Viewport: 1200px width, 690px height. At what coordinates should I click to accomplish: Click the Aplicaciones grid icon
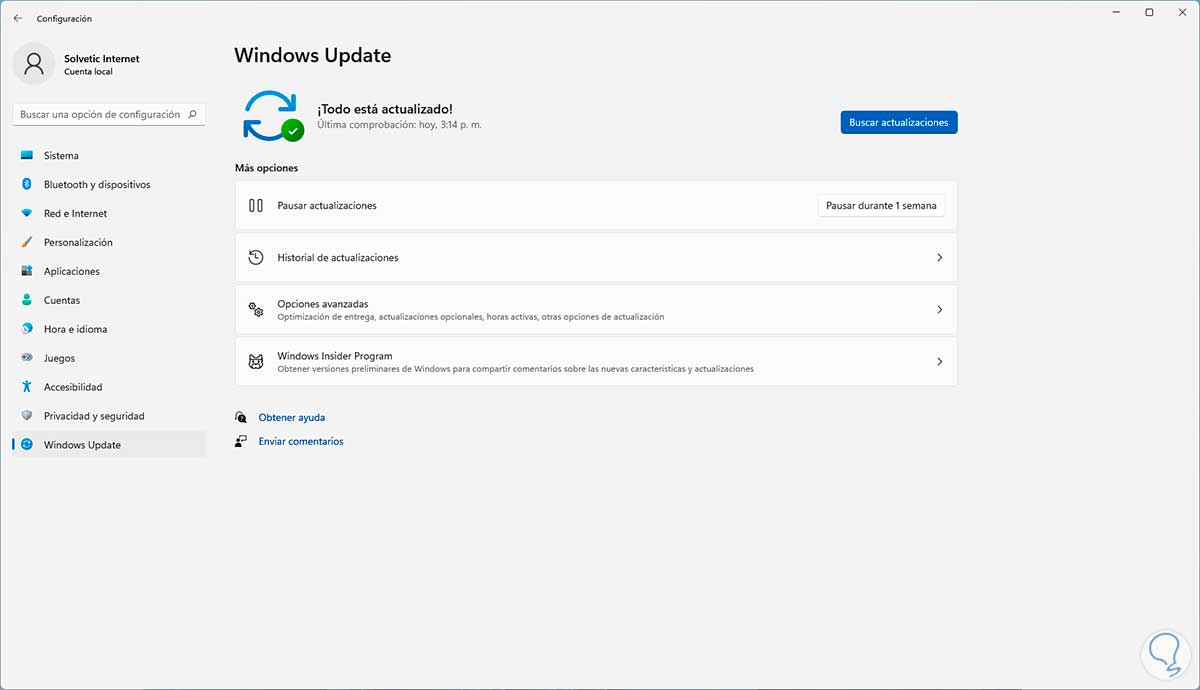(x=26, y=272)
